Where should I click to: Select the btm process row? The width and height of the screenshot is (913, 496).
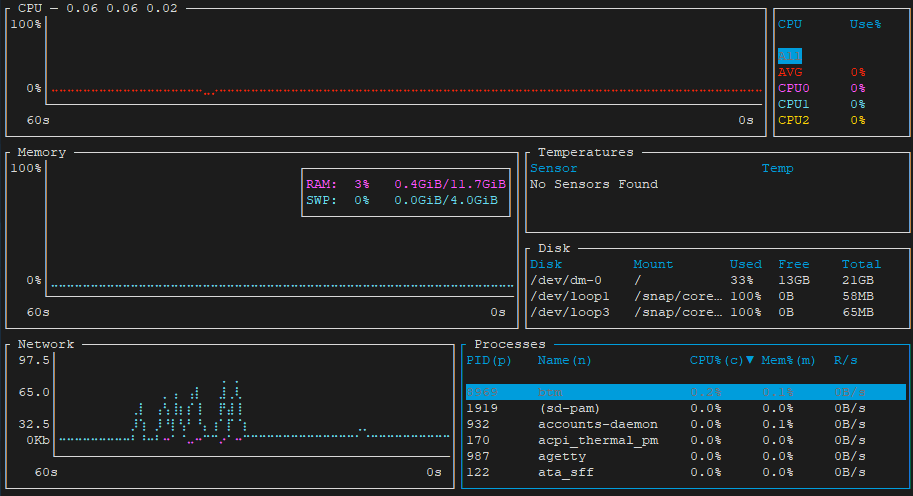point(685,392)
